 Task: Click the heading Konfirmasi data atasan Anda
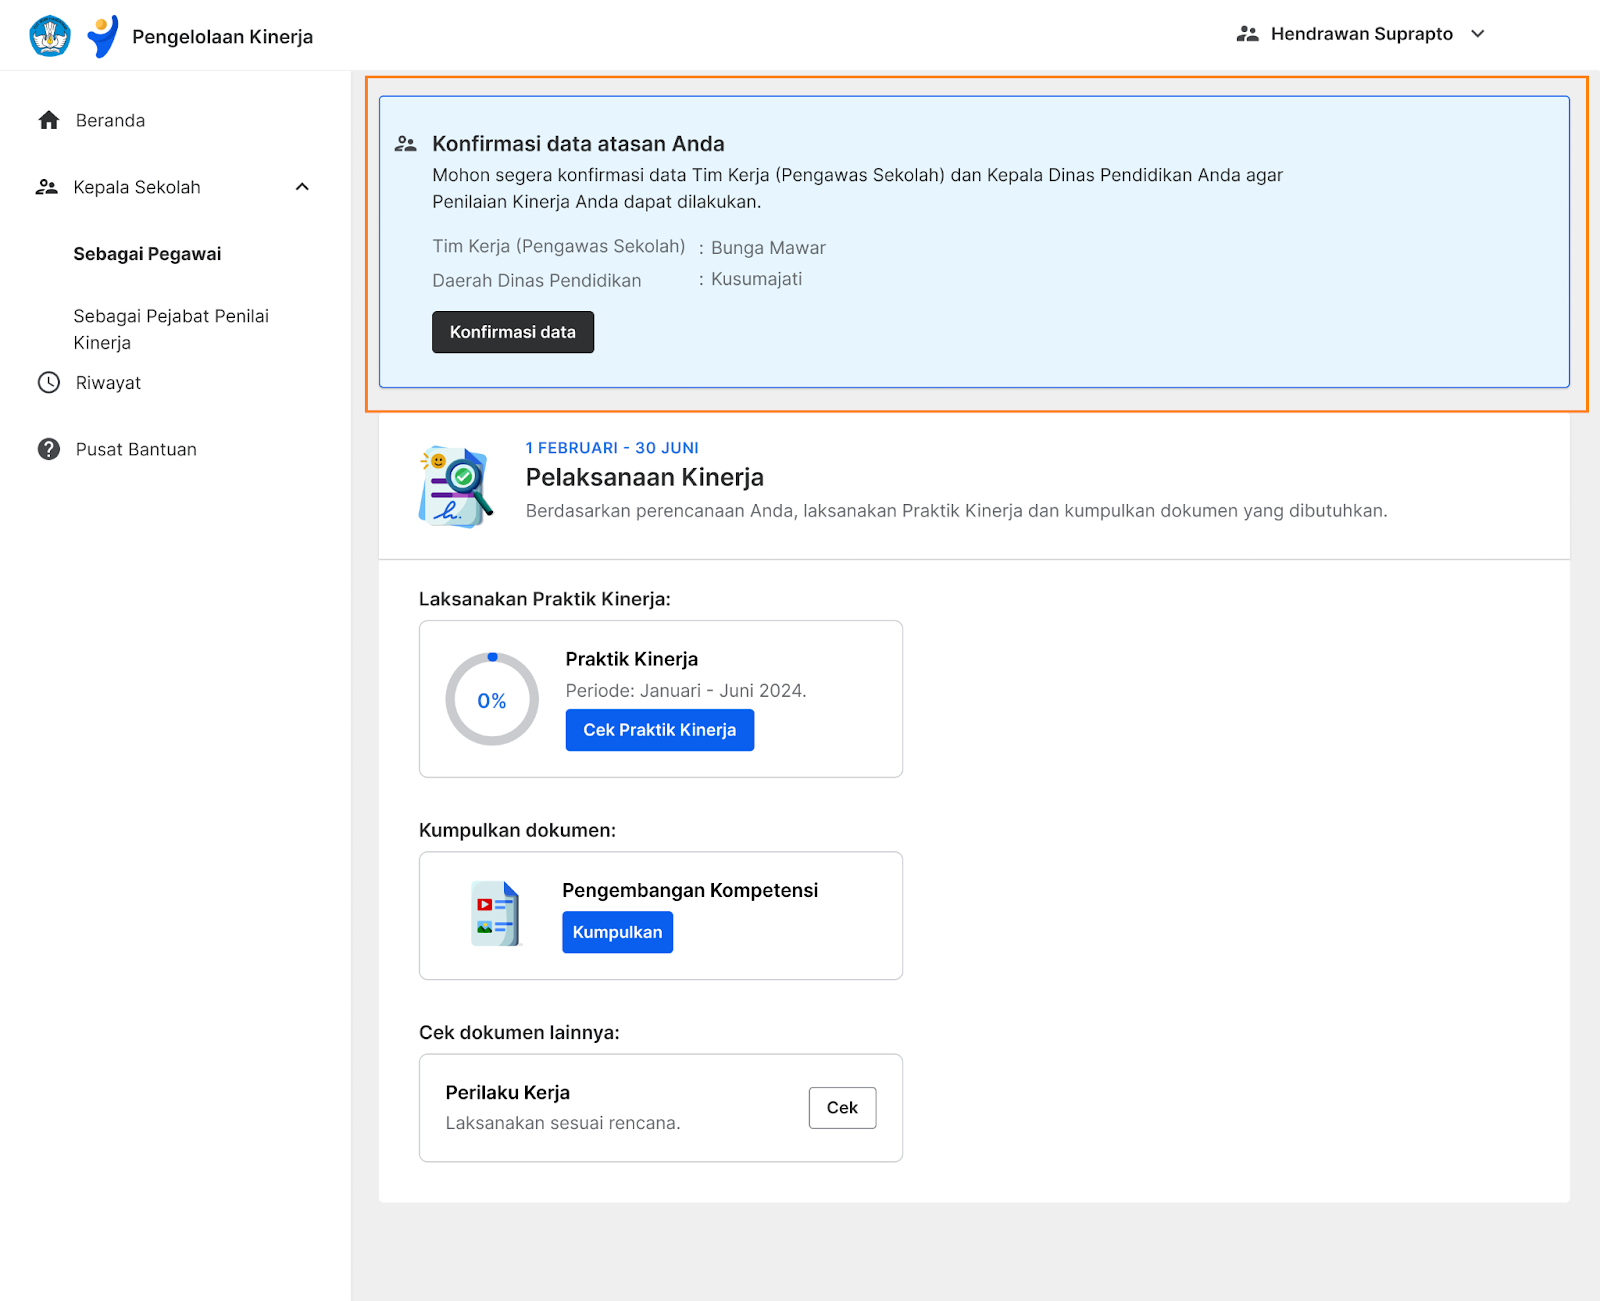point(578,144)
